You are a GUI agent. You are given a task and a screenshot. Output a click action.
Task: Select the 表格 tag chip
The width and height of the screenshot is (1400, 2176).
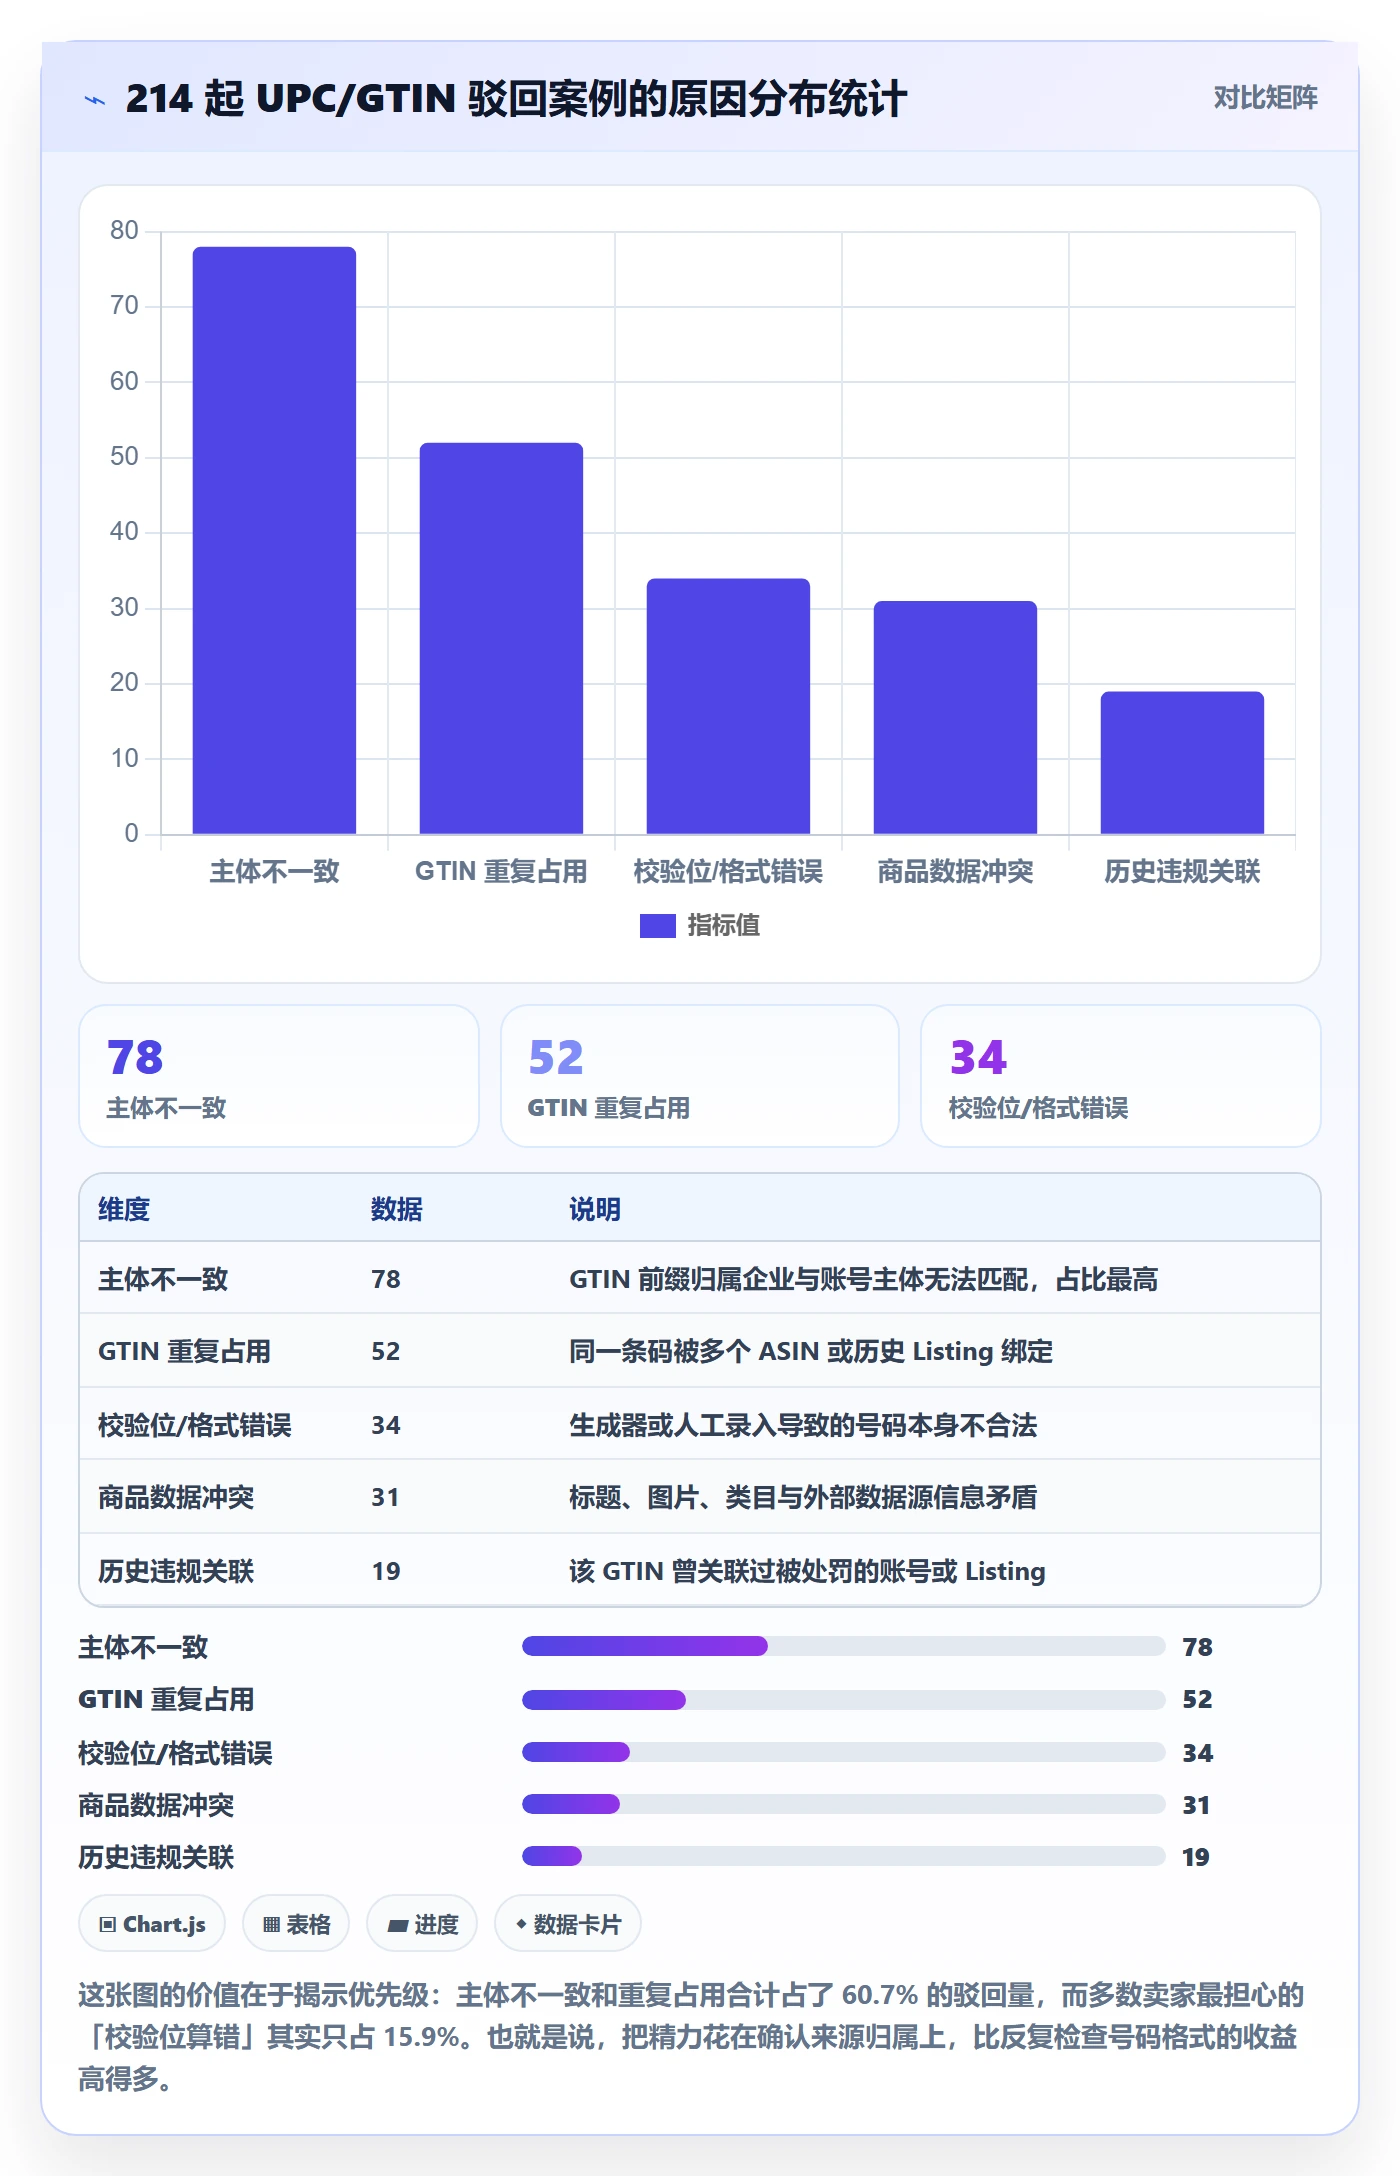click(x=296, y=1923)
